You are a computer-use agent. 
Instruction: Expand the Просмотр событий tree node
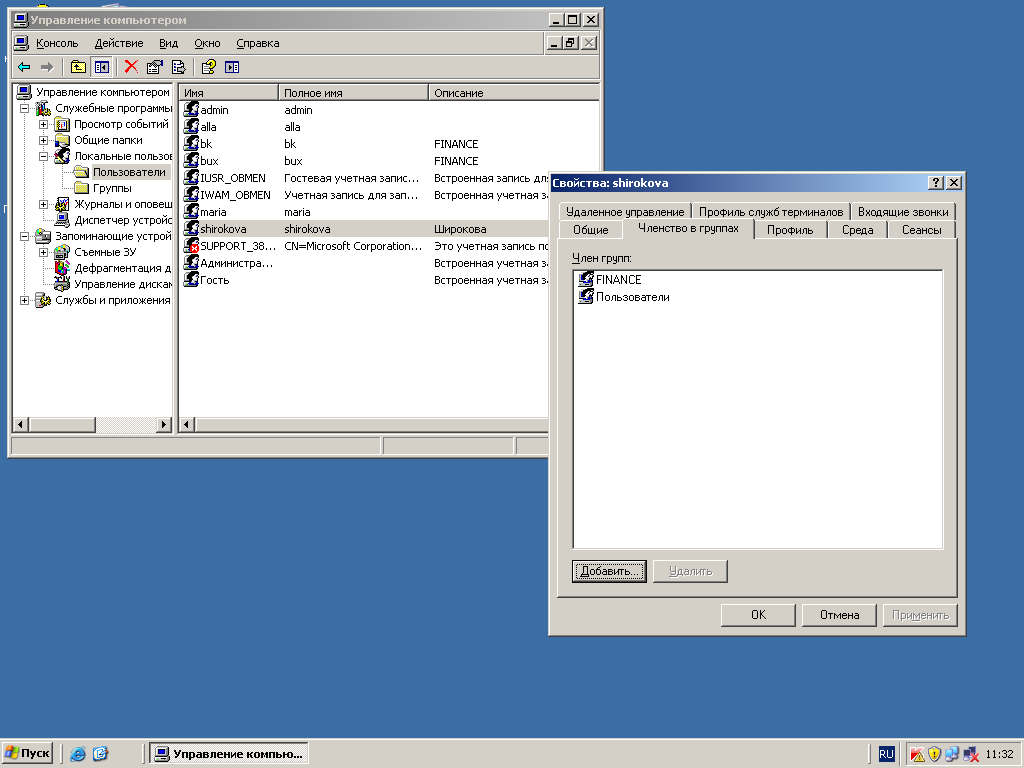43,124
